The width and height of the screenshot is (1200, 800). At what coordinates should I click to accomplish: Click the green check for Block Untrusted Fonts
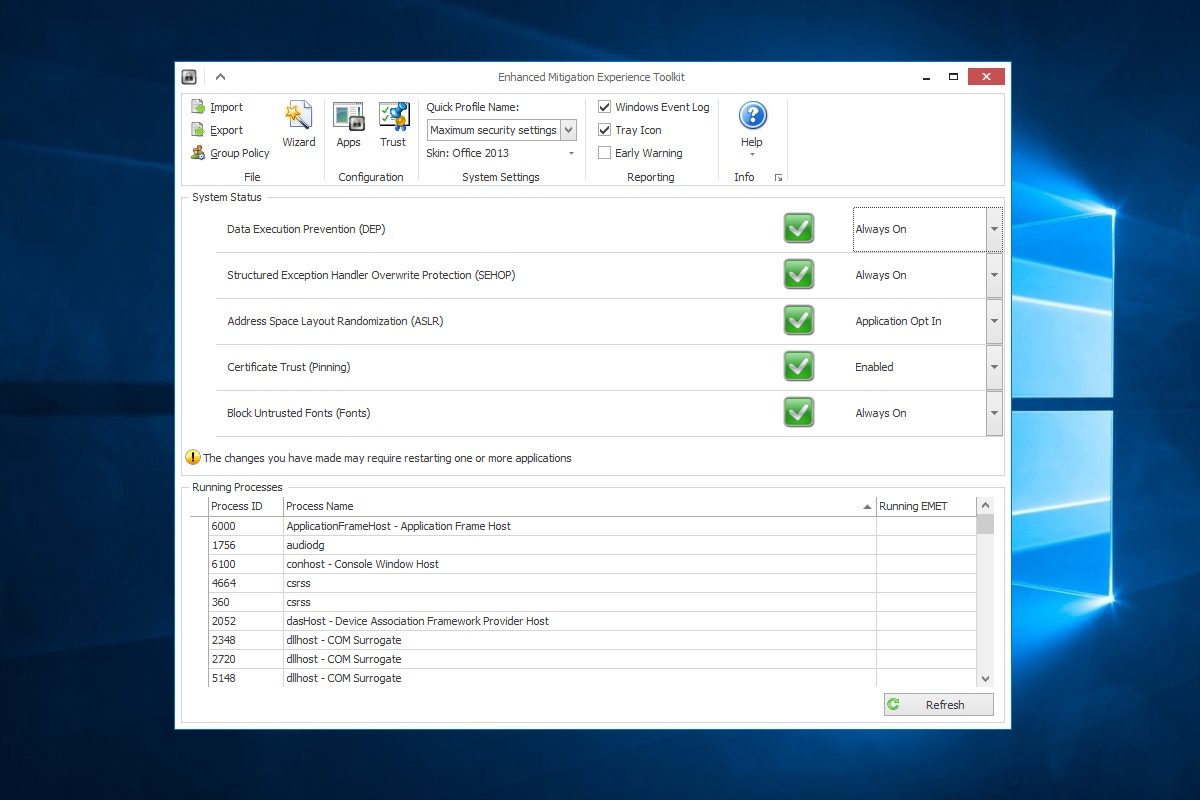point(798,413)
